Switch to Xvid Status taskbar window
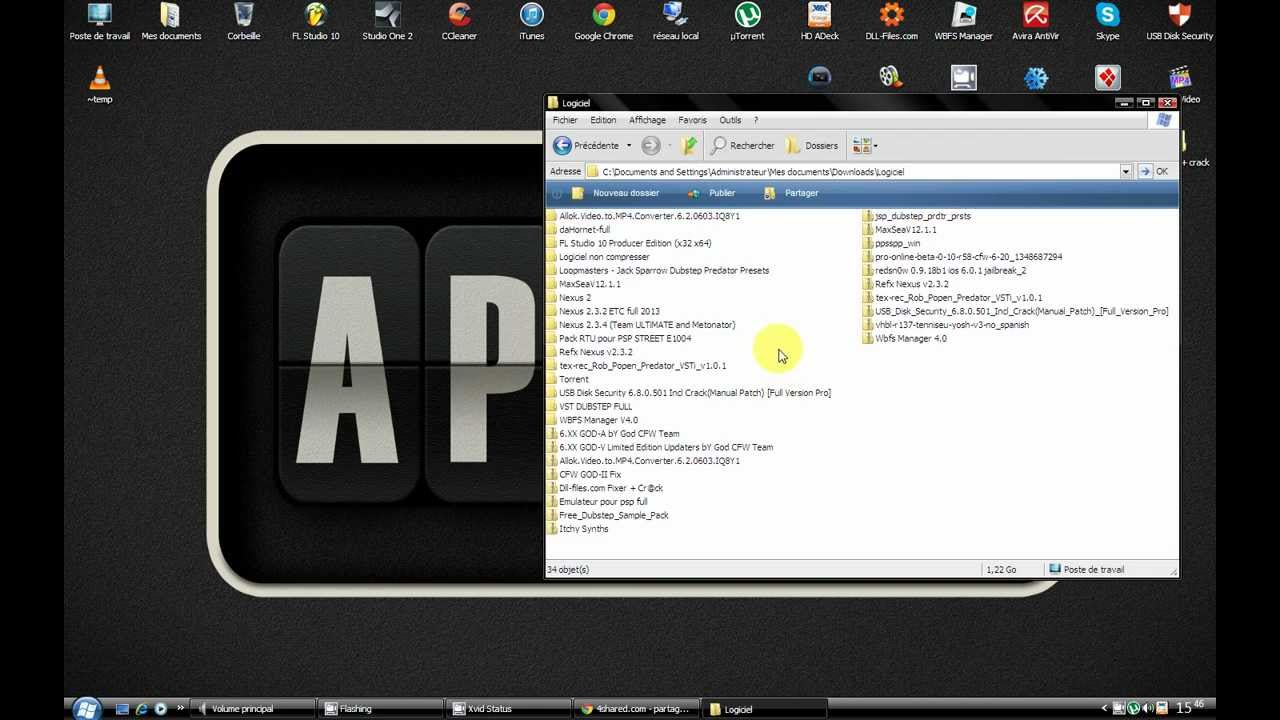Image resolution: width=1280 pixels, height=720 pixels. (x=507, y=709)
